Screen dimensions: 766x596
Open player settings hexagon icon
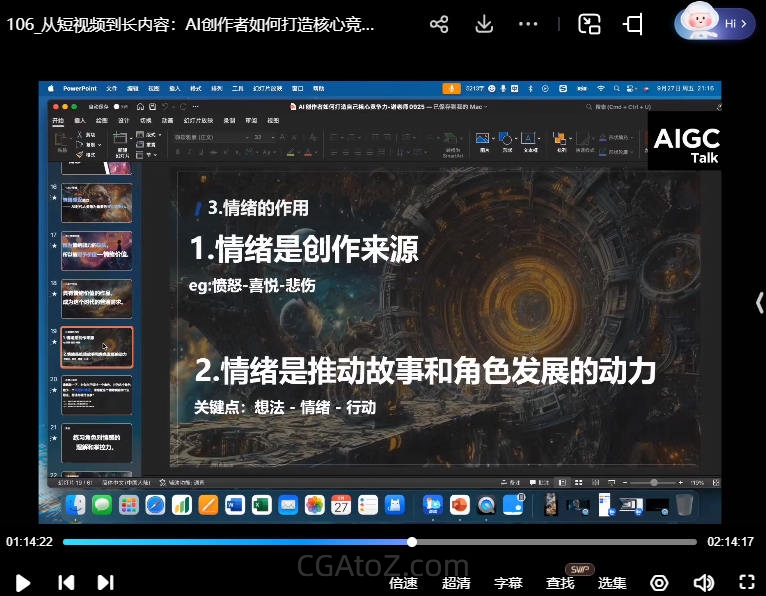(659, 583)
